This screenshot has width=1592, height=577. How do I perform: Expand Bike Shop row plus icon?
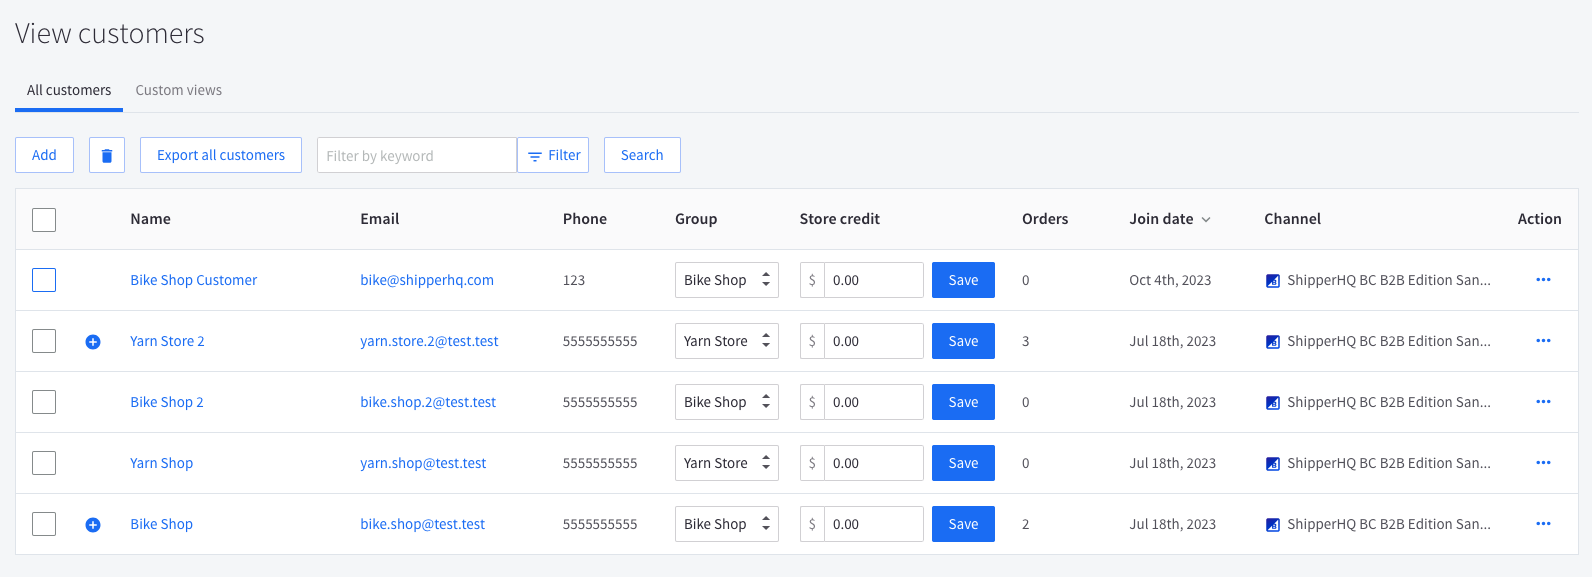(93, 525)
